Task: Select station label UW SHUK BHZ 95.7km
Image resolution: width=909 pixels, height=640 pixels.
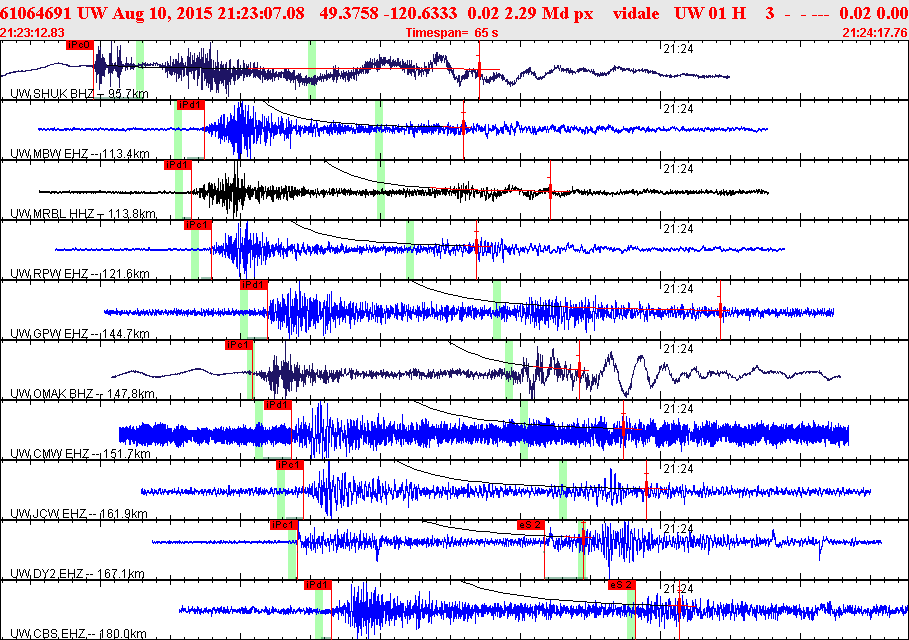Action: click(x=79, y=93)
